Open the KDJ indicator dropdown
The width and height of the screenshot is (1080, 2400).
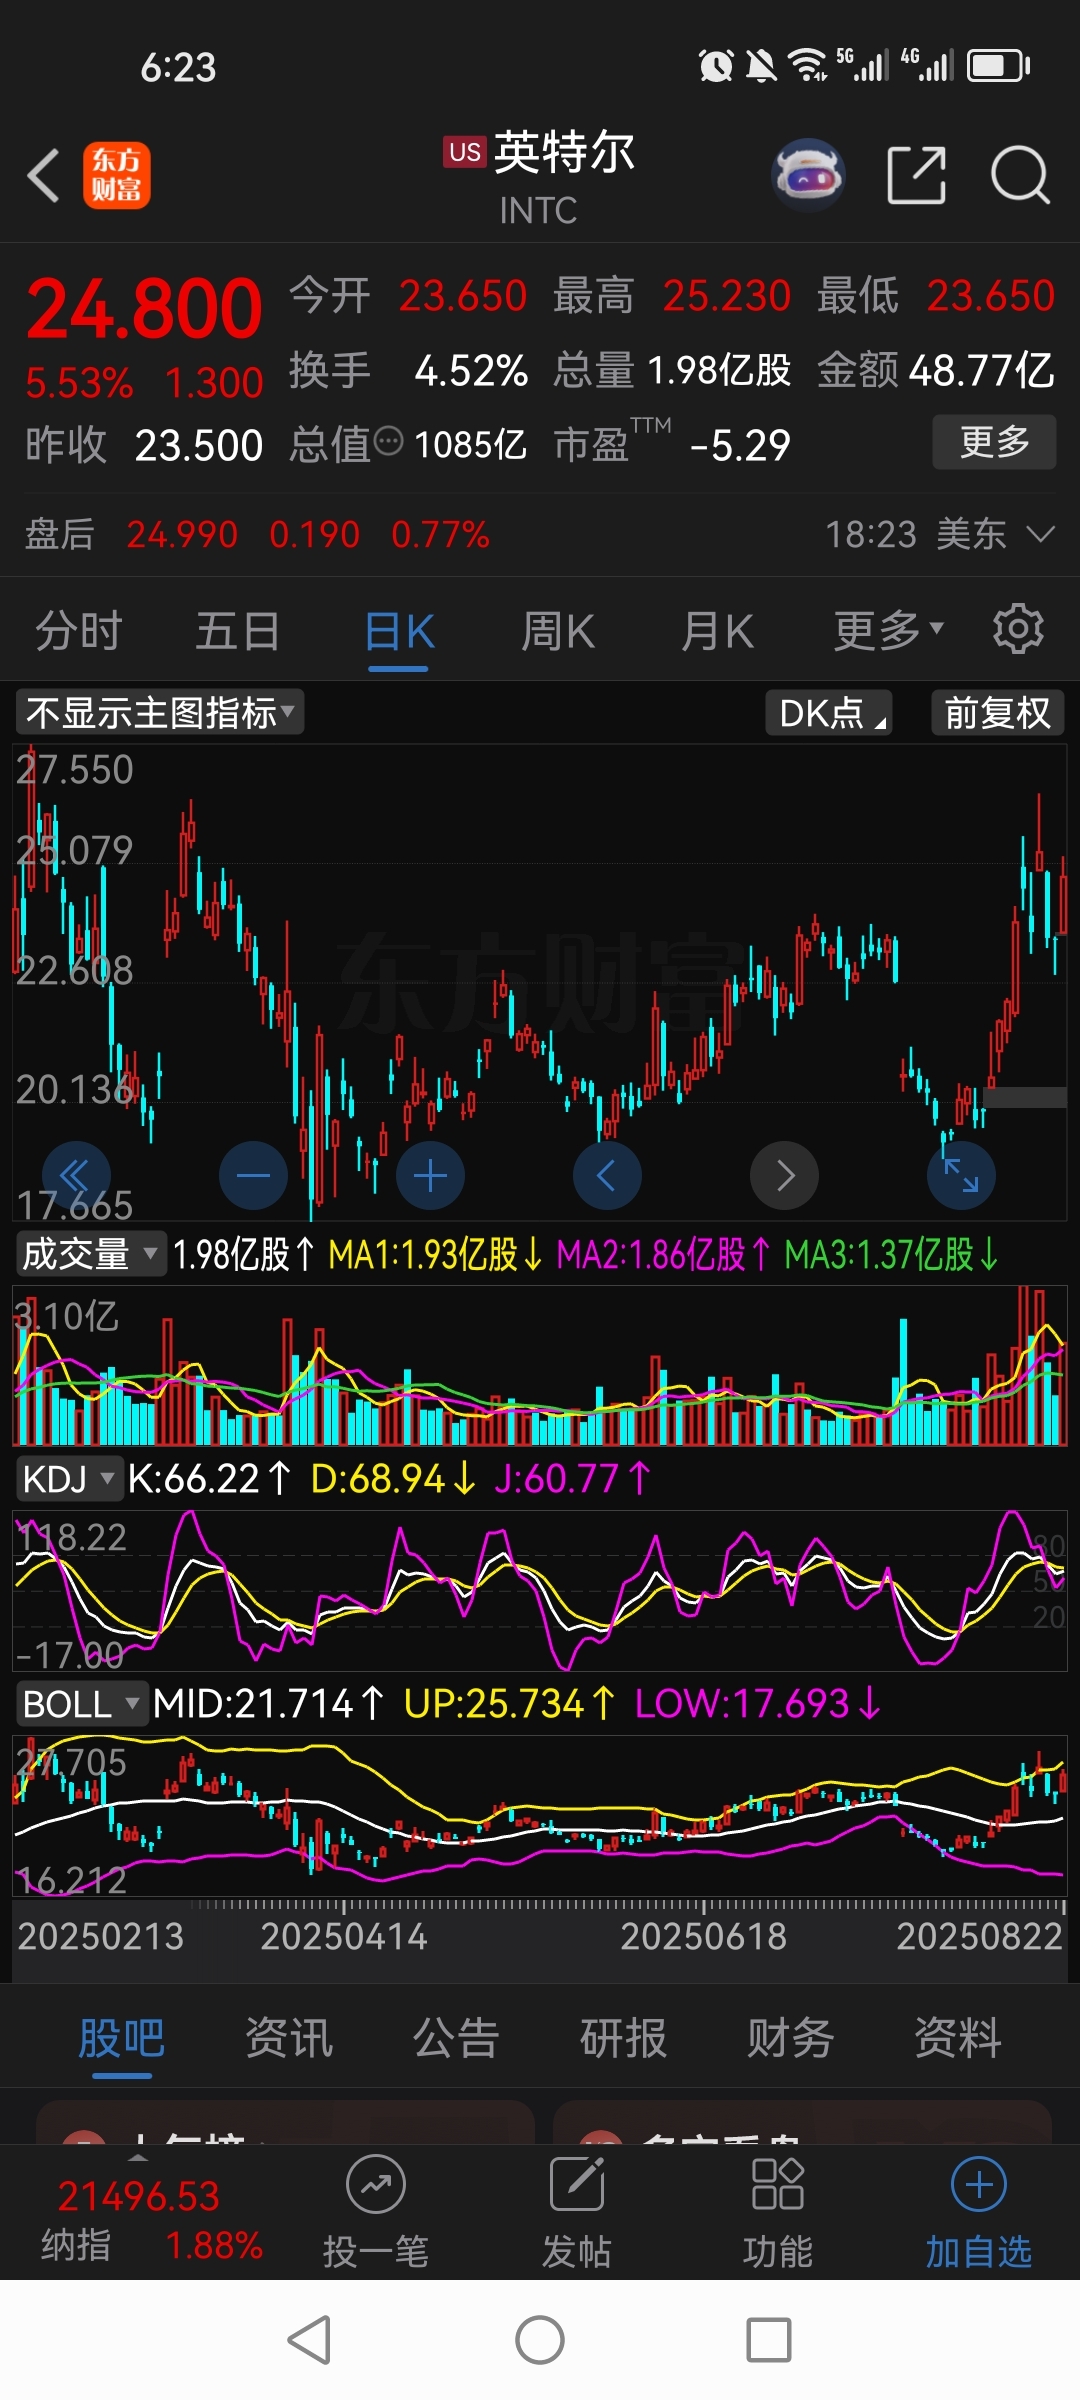(x=68, y=1478)
